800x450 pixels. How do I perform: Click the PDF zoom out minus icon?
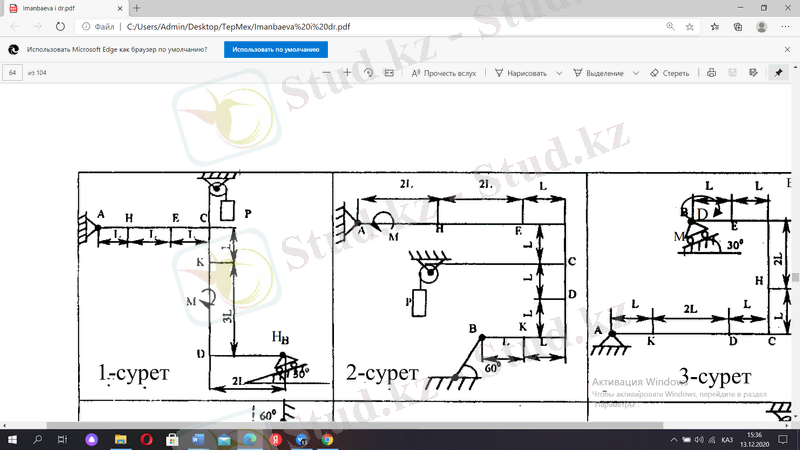tap(327, 73)
